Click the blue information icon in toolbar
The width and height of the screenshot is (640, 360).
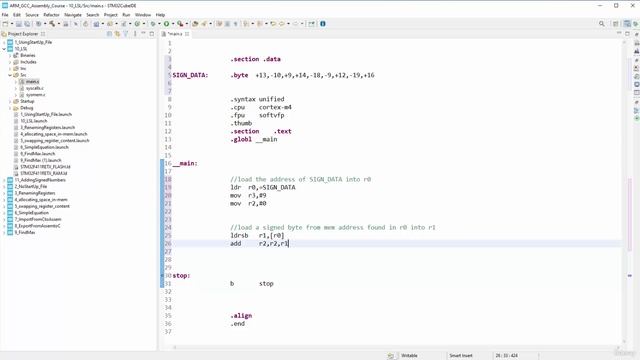(x=322, y=24)
